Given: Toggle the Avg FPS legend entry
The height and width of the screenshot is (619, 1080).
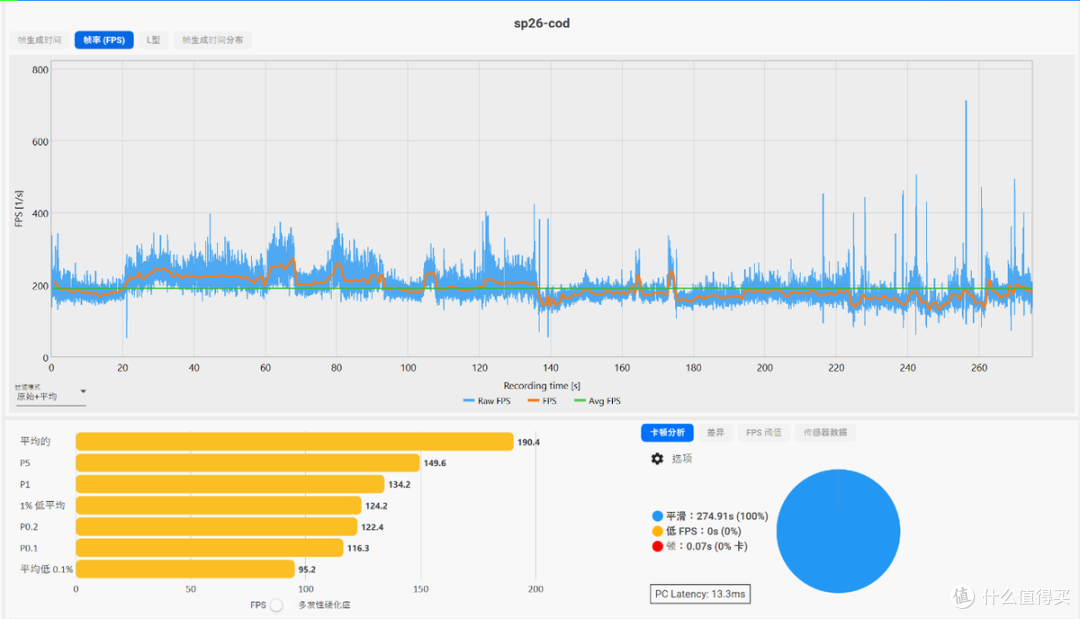Looking at the screenshot, I should coord(597,401).
